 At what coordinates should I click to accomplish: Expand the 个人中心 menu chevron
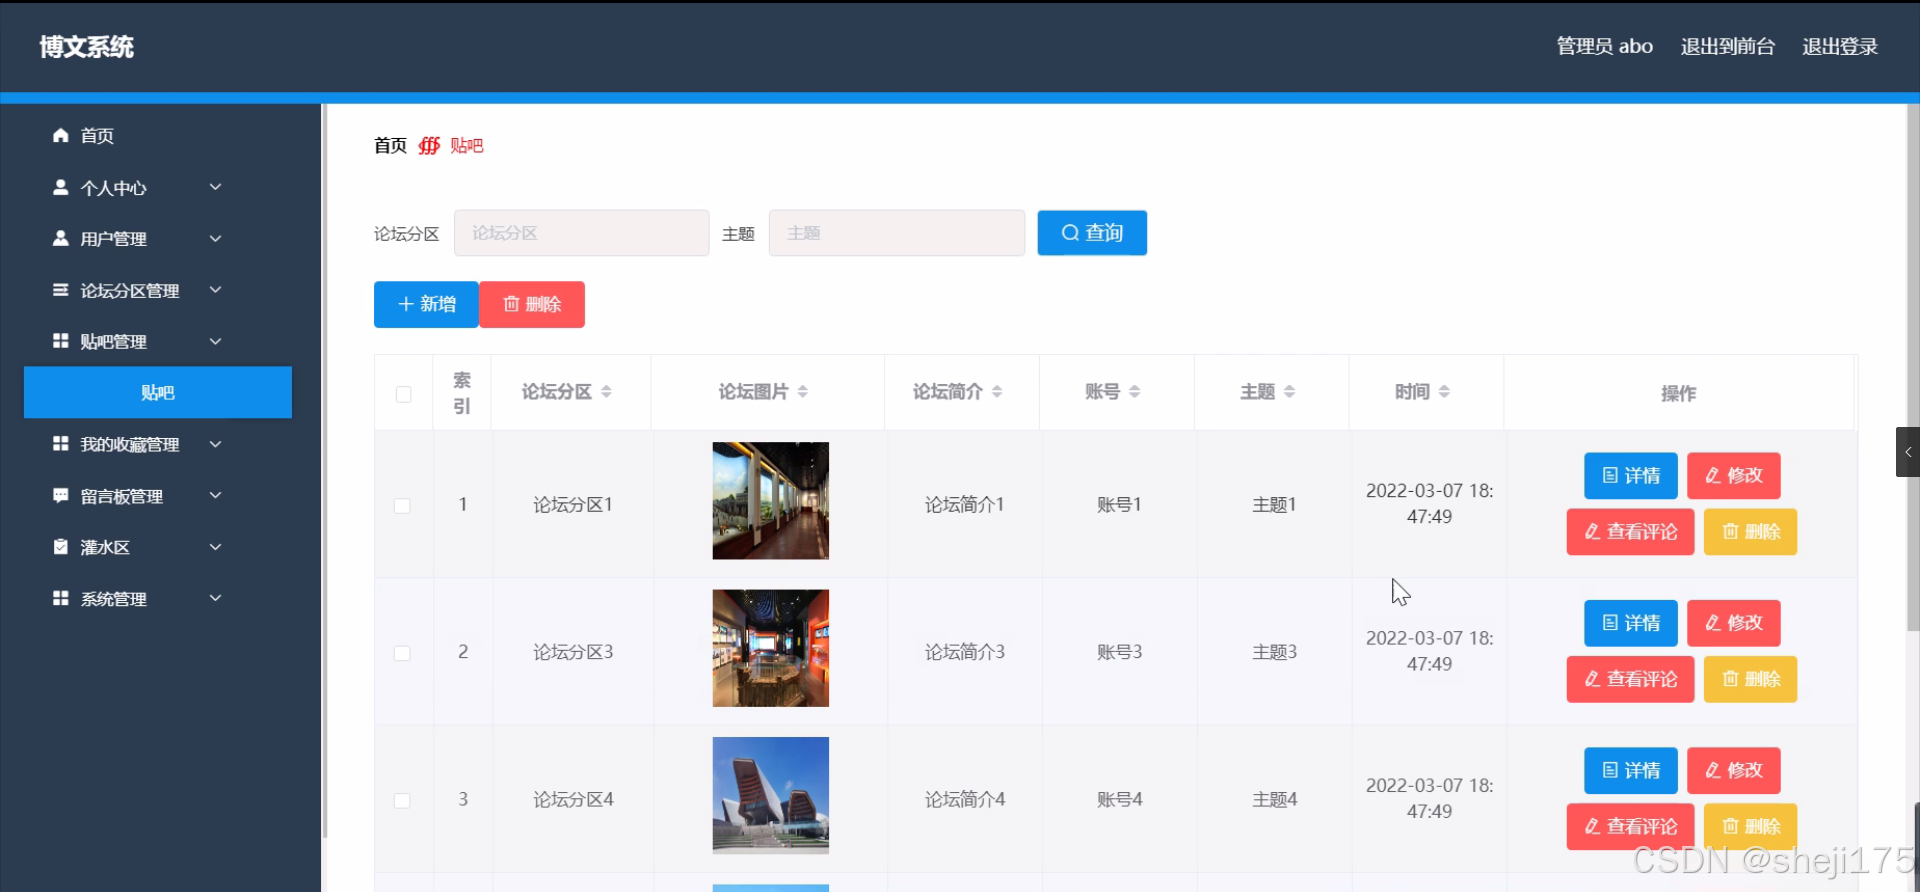pyautogui.click(x=215, y=187)
